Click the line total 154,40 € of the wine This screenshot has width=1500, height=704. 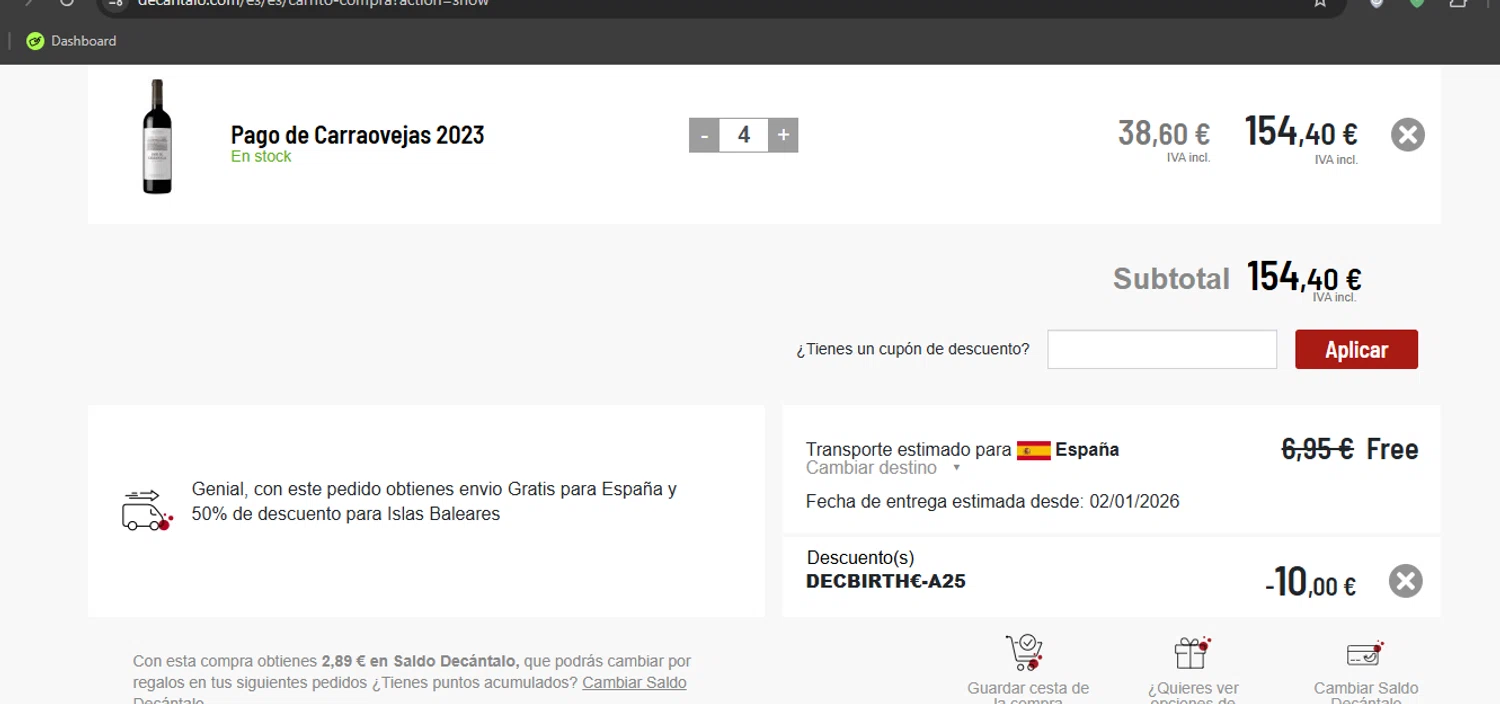[x=1301, y=133]
